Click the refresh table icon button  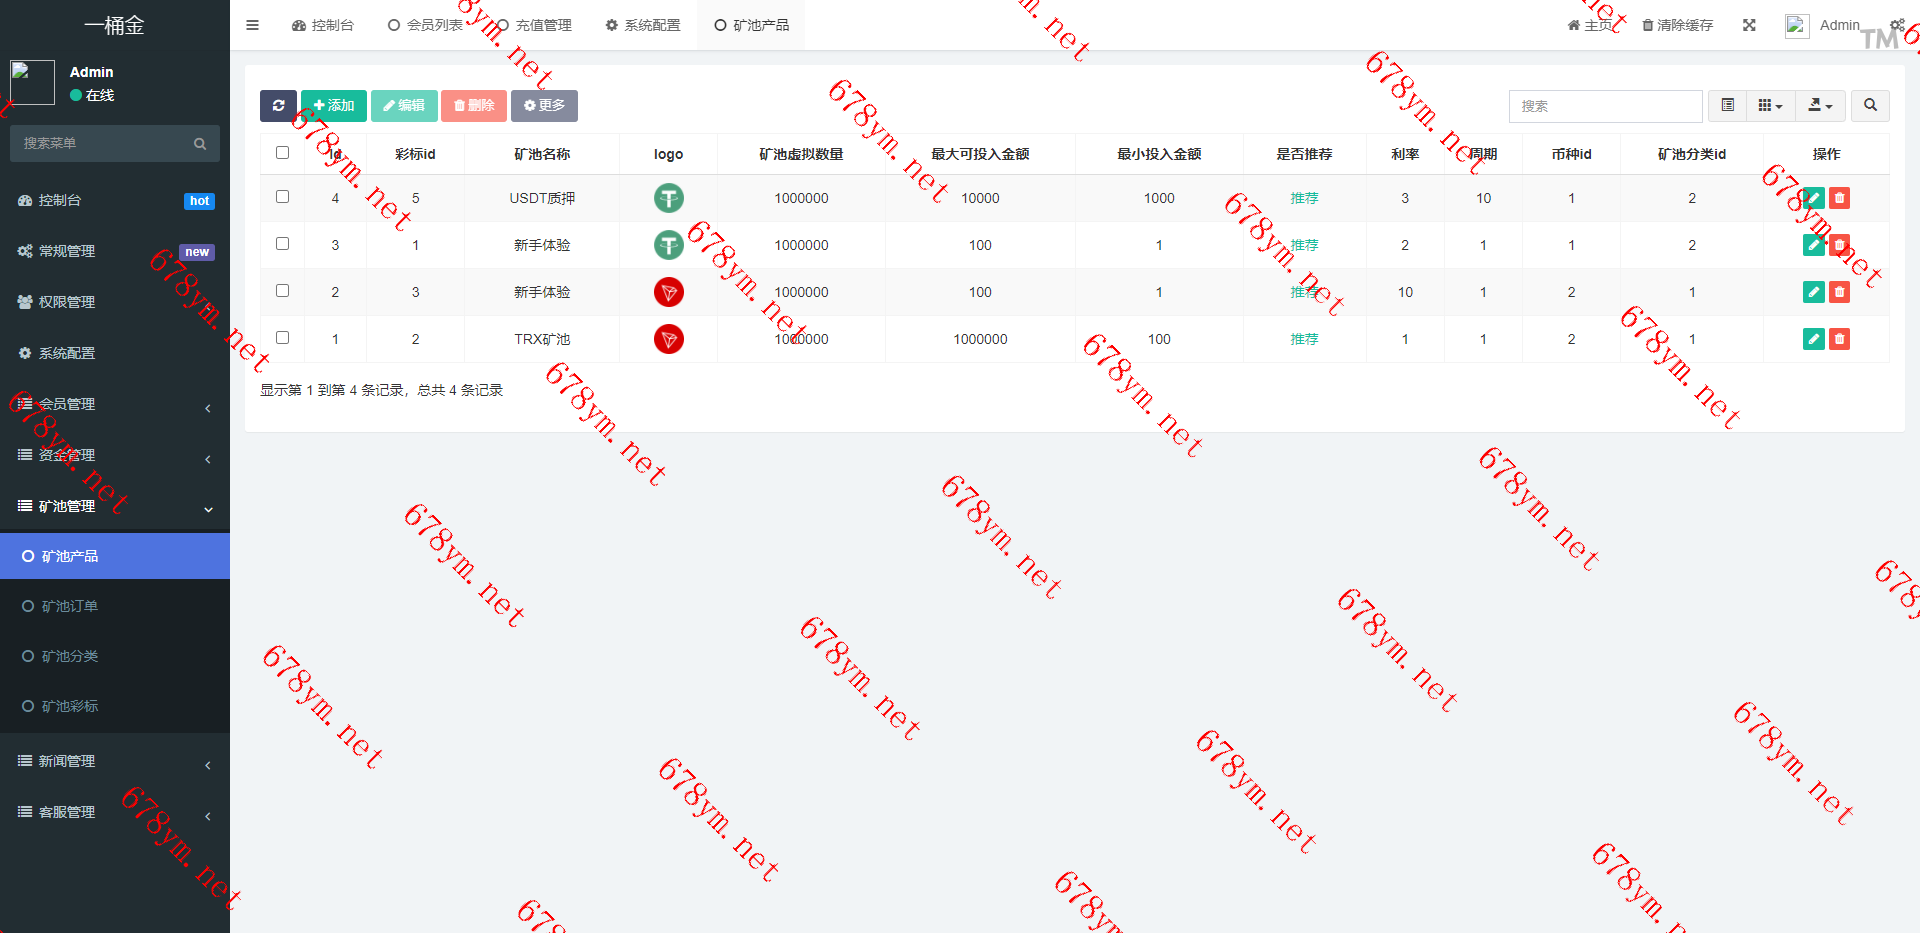point(278,106)
